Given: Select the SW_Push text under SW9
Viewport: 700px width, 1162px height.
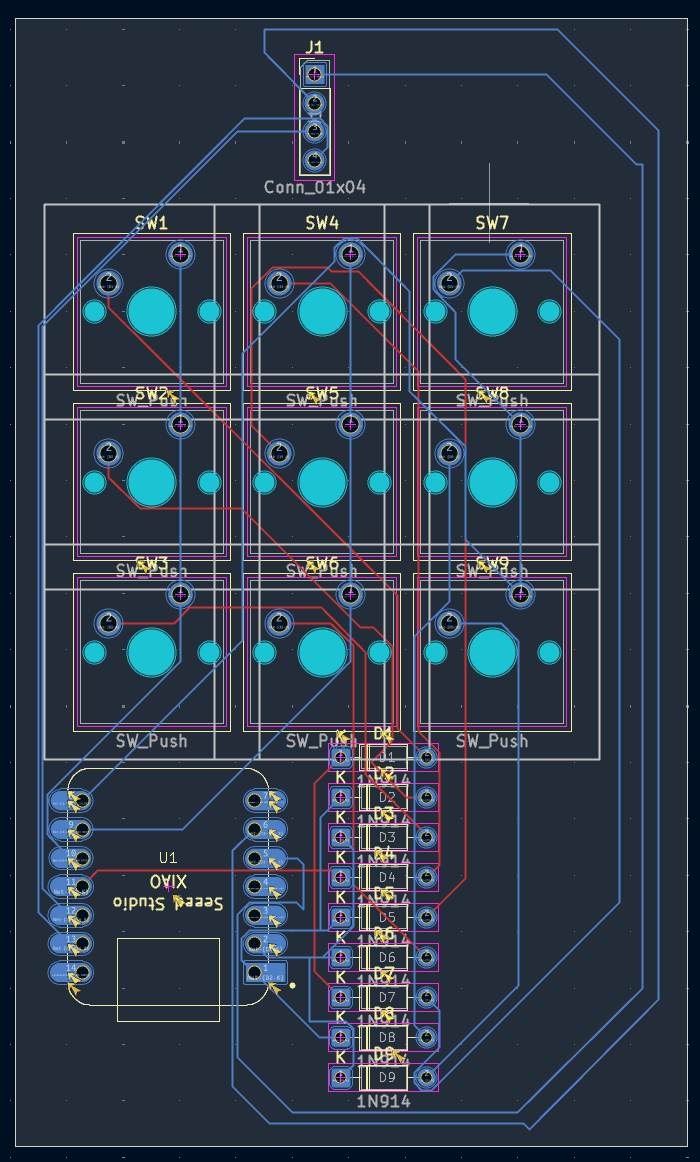Looking at the screenshot, I should point(492,740).
